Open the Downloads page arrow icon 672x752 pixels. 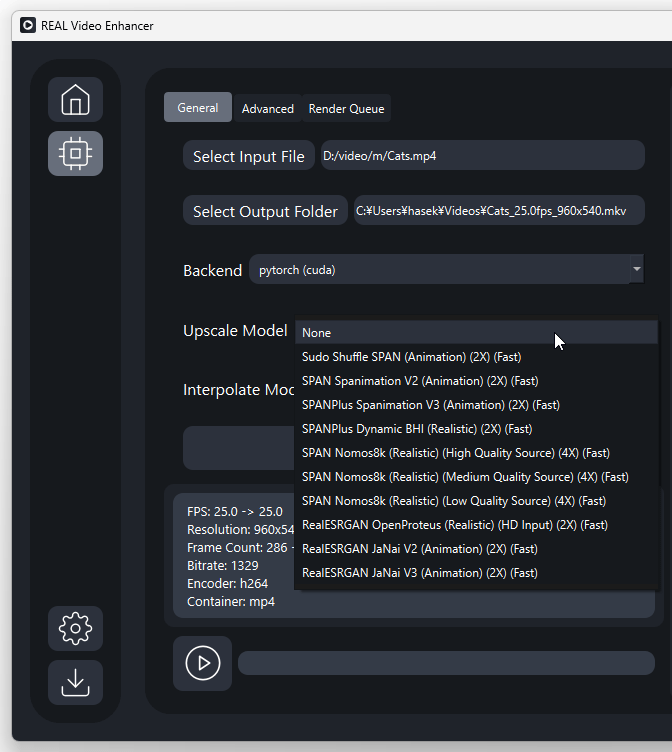point(75,682)
